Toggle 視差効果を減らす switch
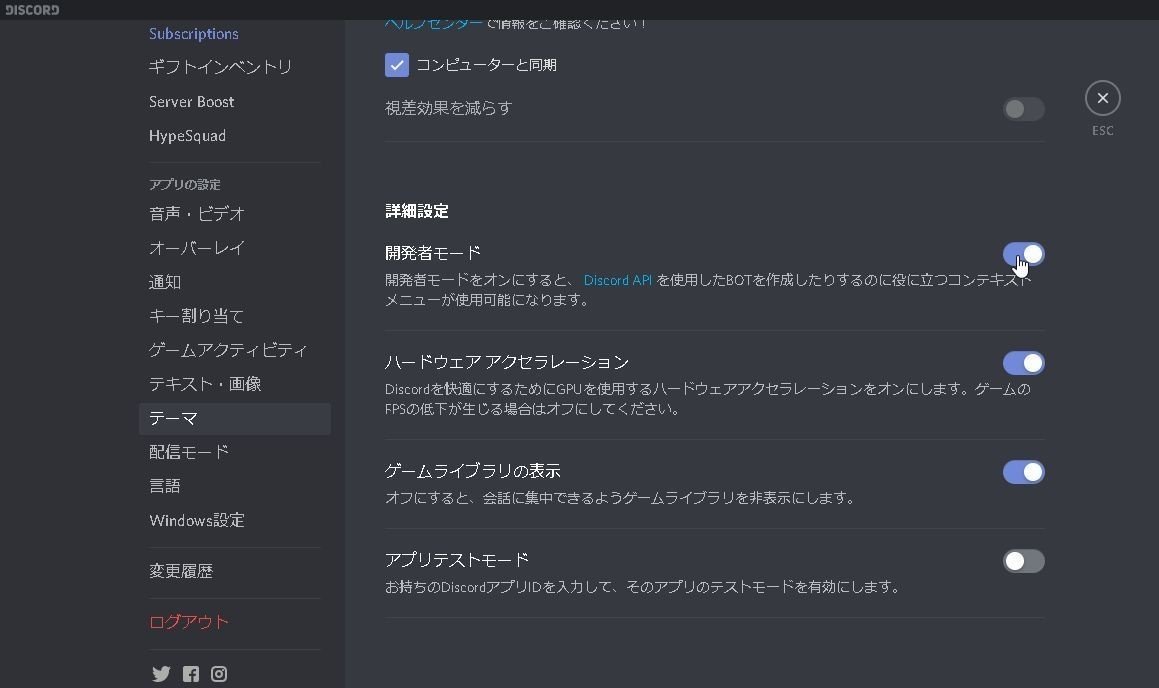Screen dimensions: 1159x688 pos(1024,109)
